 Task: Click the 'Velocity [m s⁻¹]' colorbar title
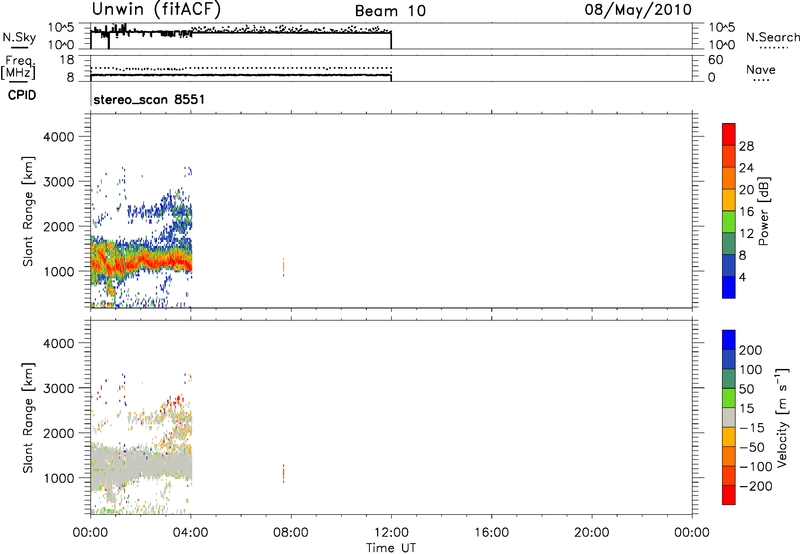pyautogui.click(x=782, y=417)
